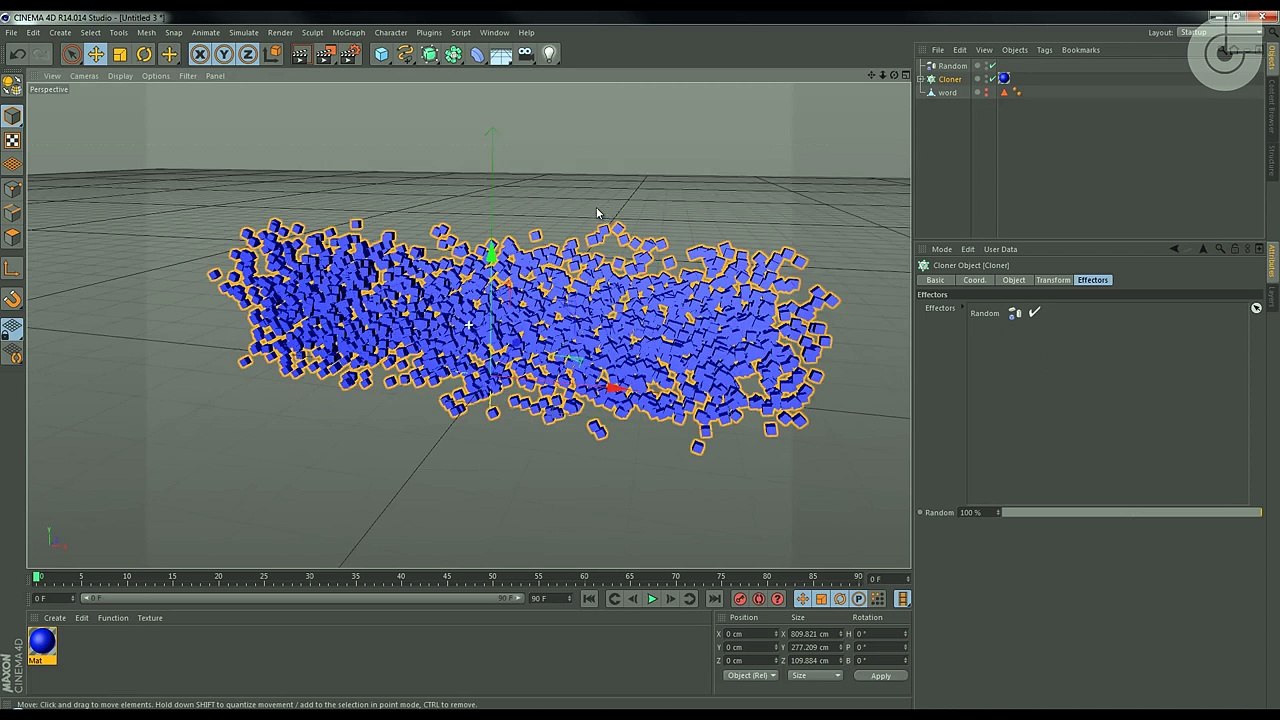1280x720 pixels.
Task: Open the NURBS generators icon
Action: click(429, 55)
